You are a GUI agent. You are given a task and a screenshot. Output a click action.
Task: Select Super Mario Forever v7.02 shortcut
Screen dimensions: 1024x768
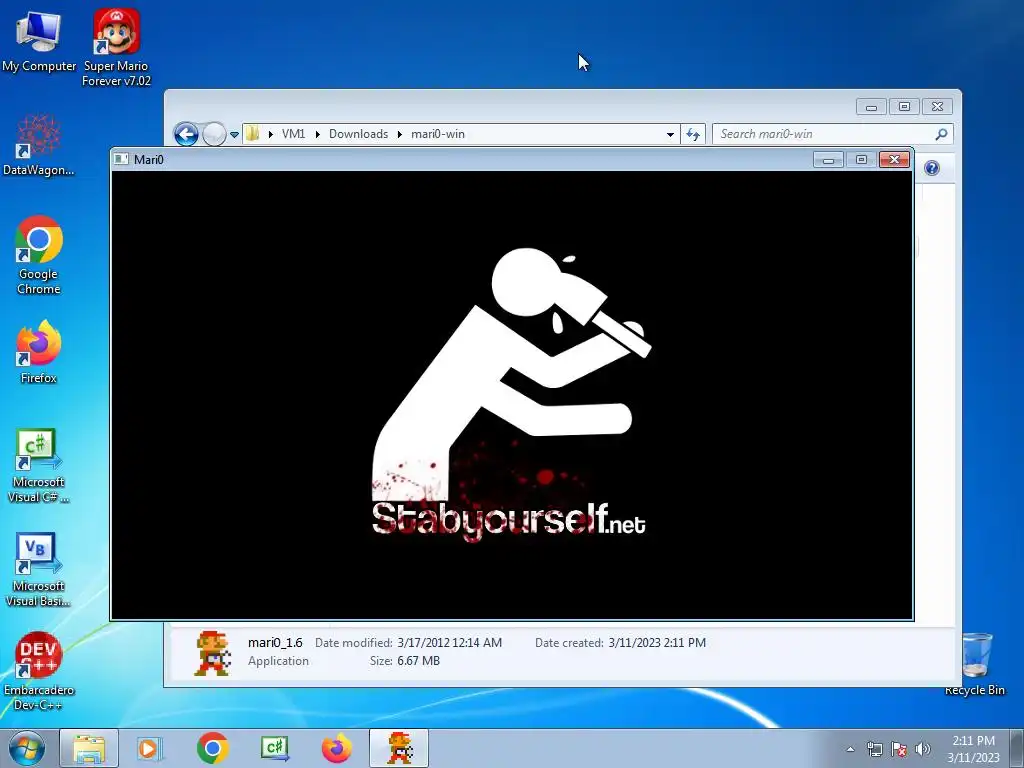116,47
